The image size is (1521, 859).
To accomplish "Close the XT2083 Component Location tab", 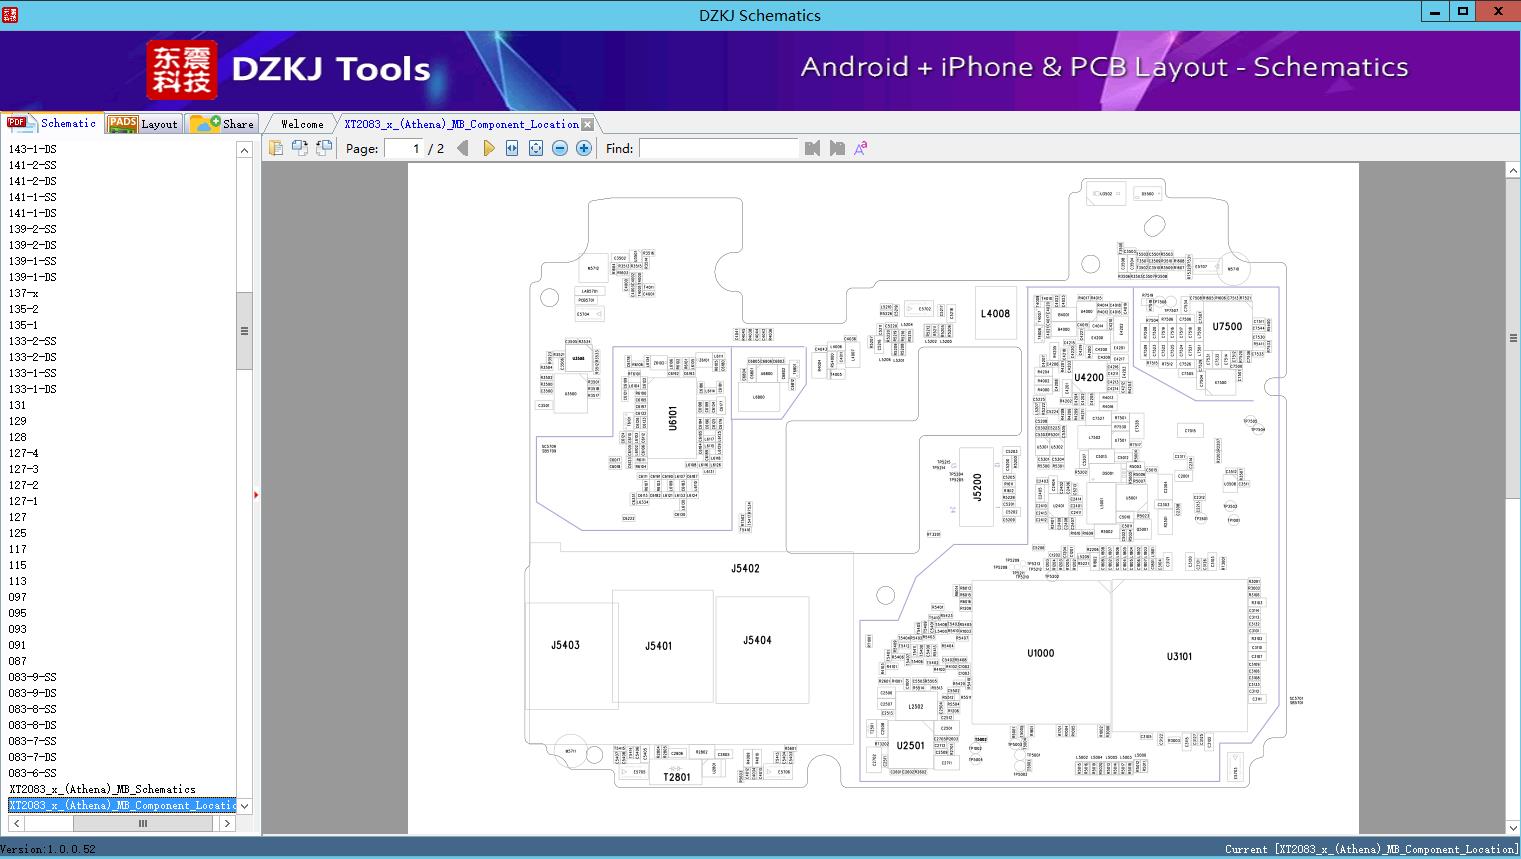I will [588, 125].
